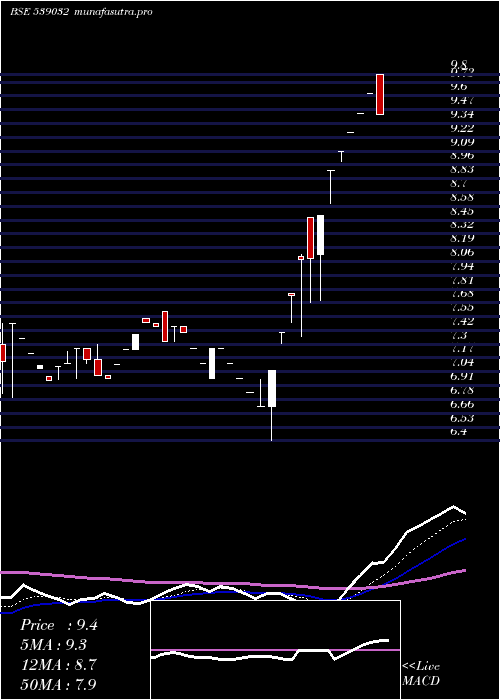The width and height of the screenshot is (500, 700).
Task: Click the 8.96 price axis label
Action: tap(462, 155)
